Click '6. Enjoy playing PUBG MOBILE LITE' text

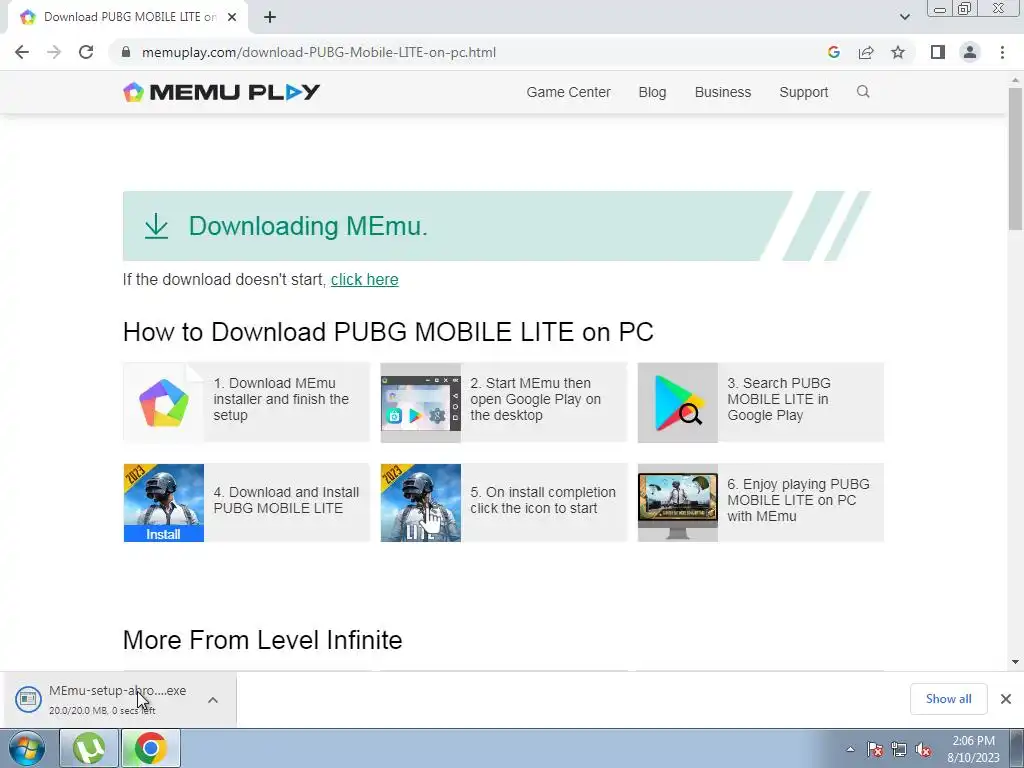[798, 500]
